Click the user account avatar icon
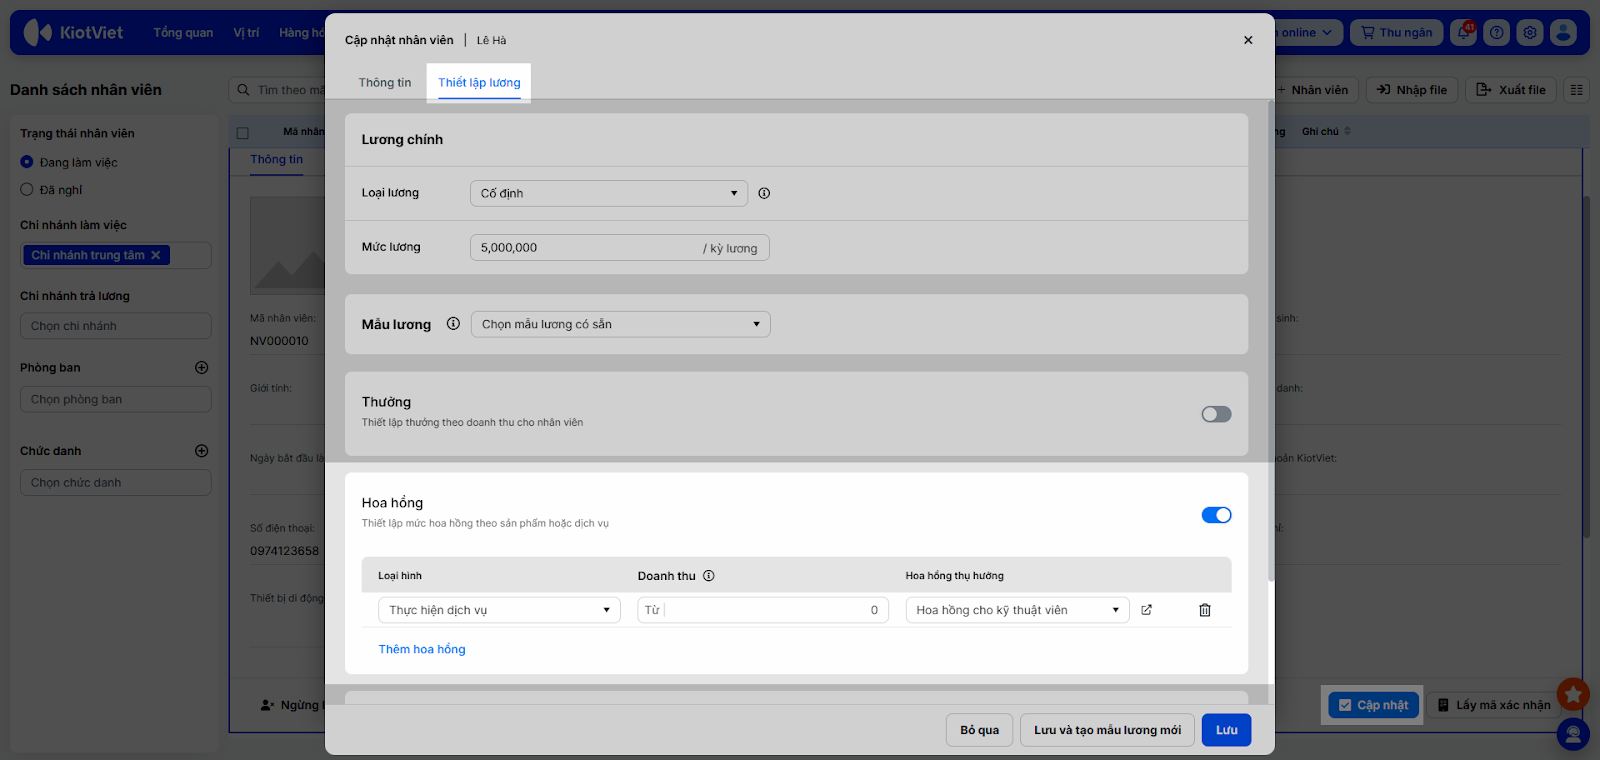Viewport: 1600px width, 760px height. pos(1563,32)
